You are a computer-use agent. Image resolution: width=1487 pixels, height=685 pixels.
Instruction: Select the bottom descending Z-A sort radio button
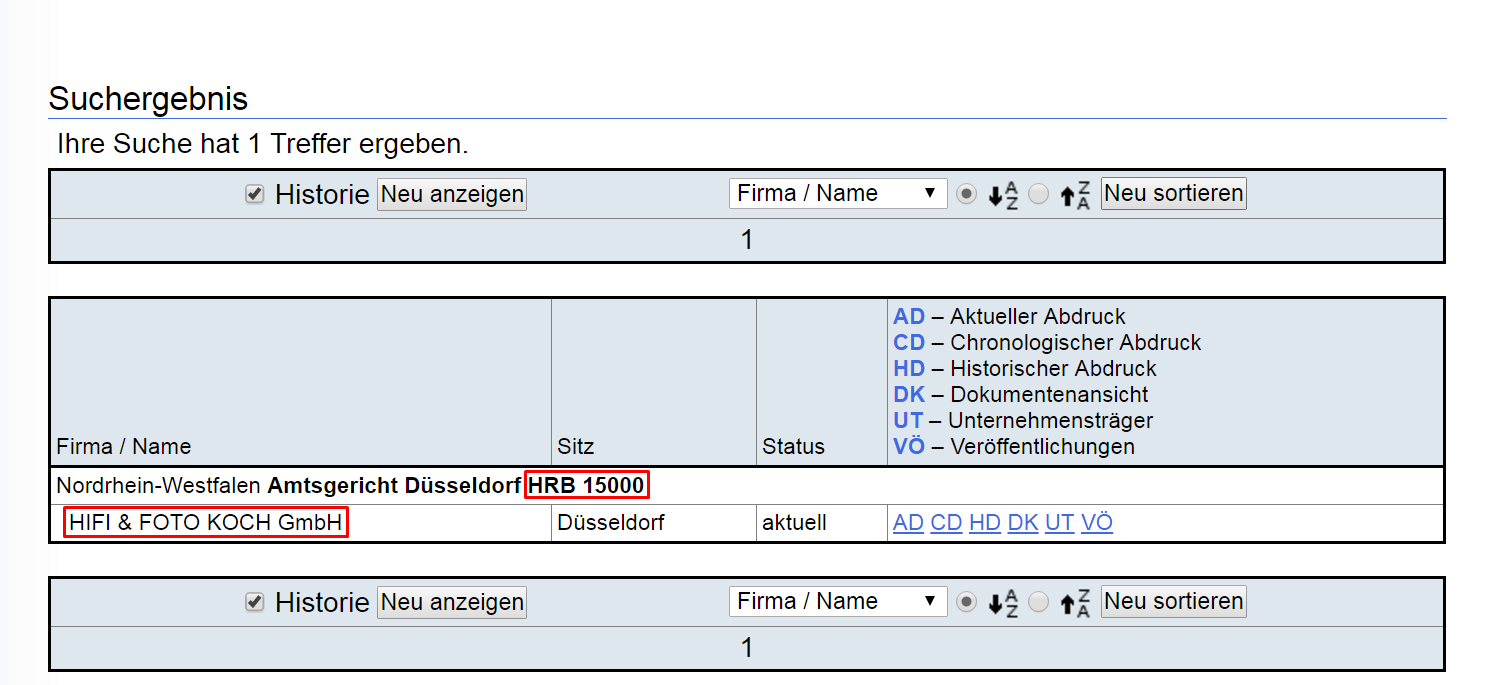pyautogui.click(x=1039, y=603)
